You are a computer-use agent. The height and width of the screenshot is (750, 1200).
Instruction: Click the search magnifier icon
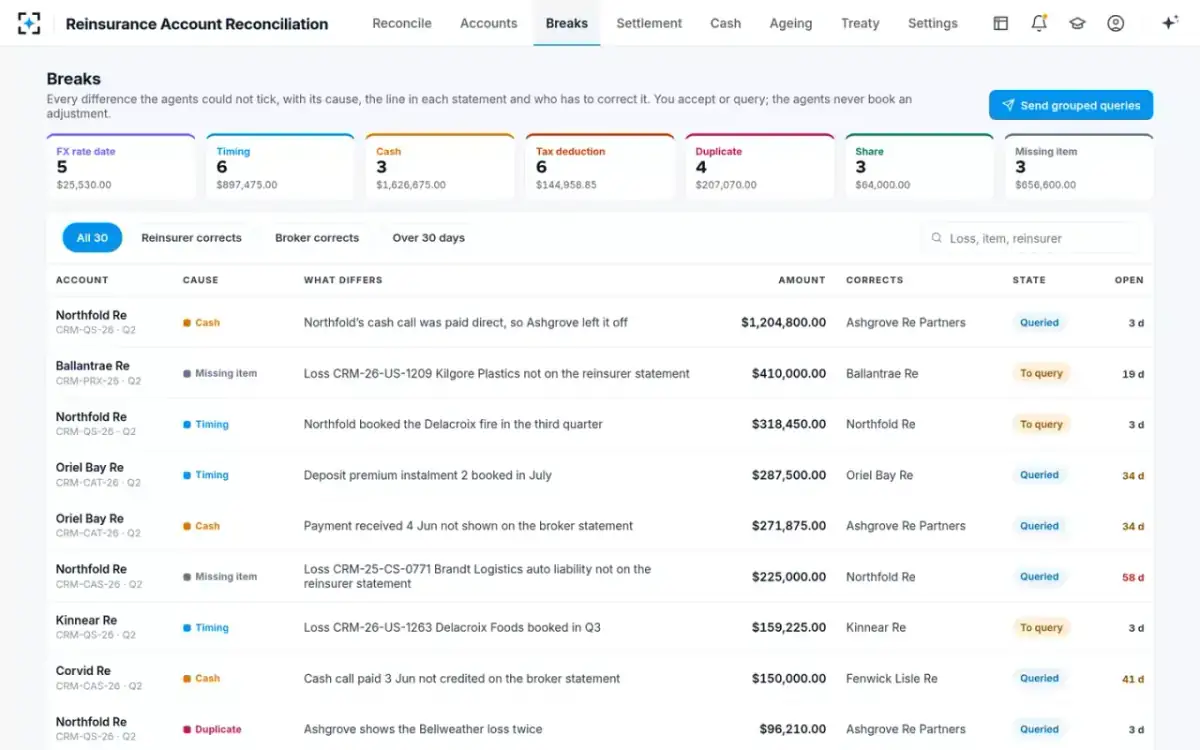tap(937, 238)
